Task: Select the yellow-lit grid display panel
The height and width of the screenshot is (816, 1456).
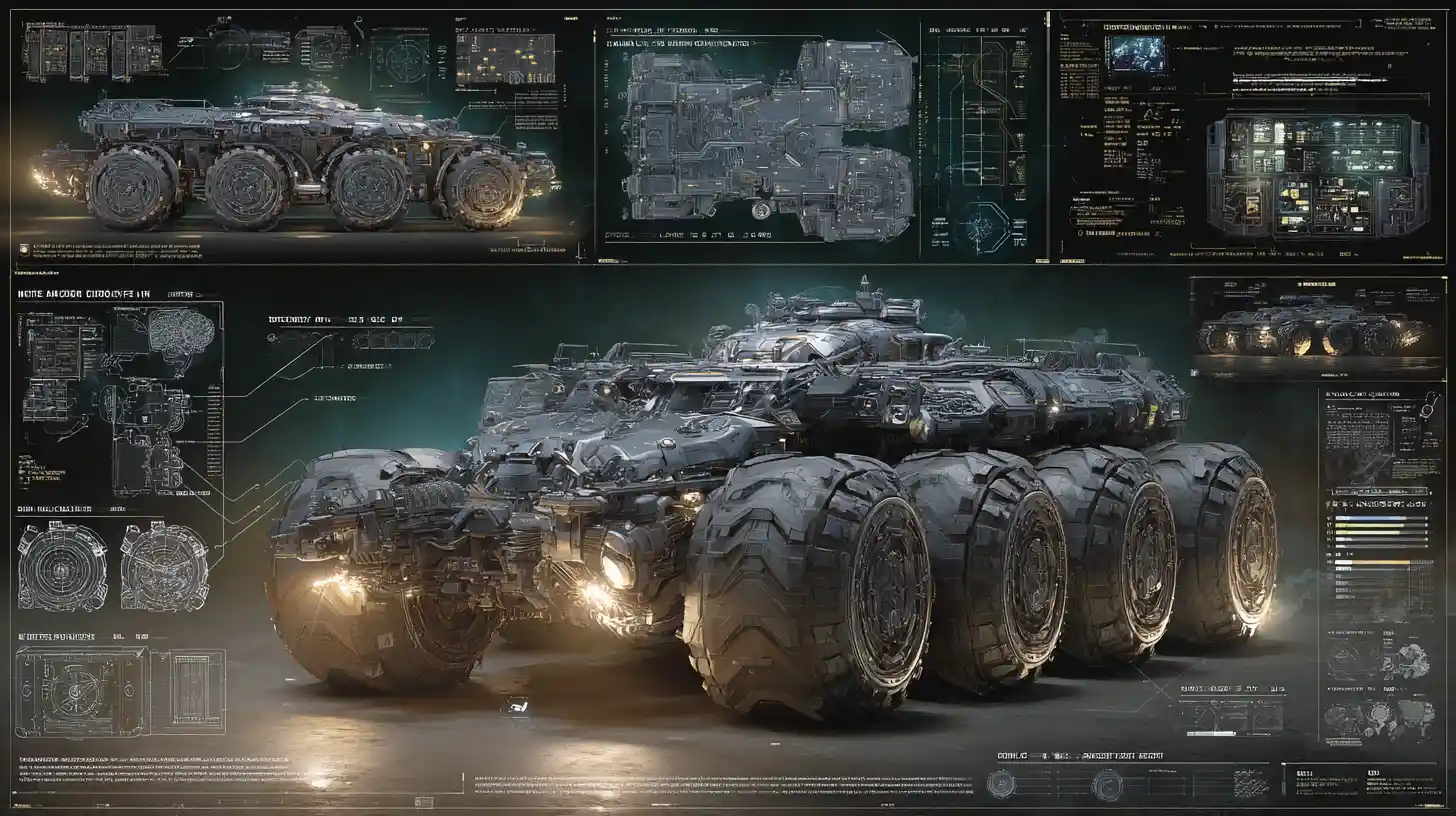Action: 505,59
